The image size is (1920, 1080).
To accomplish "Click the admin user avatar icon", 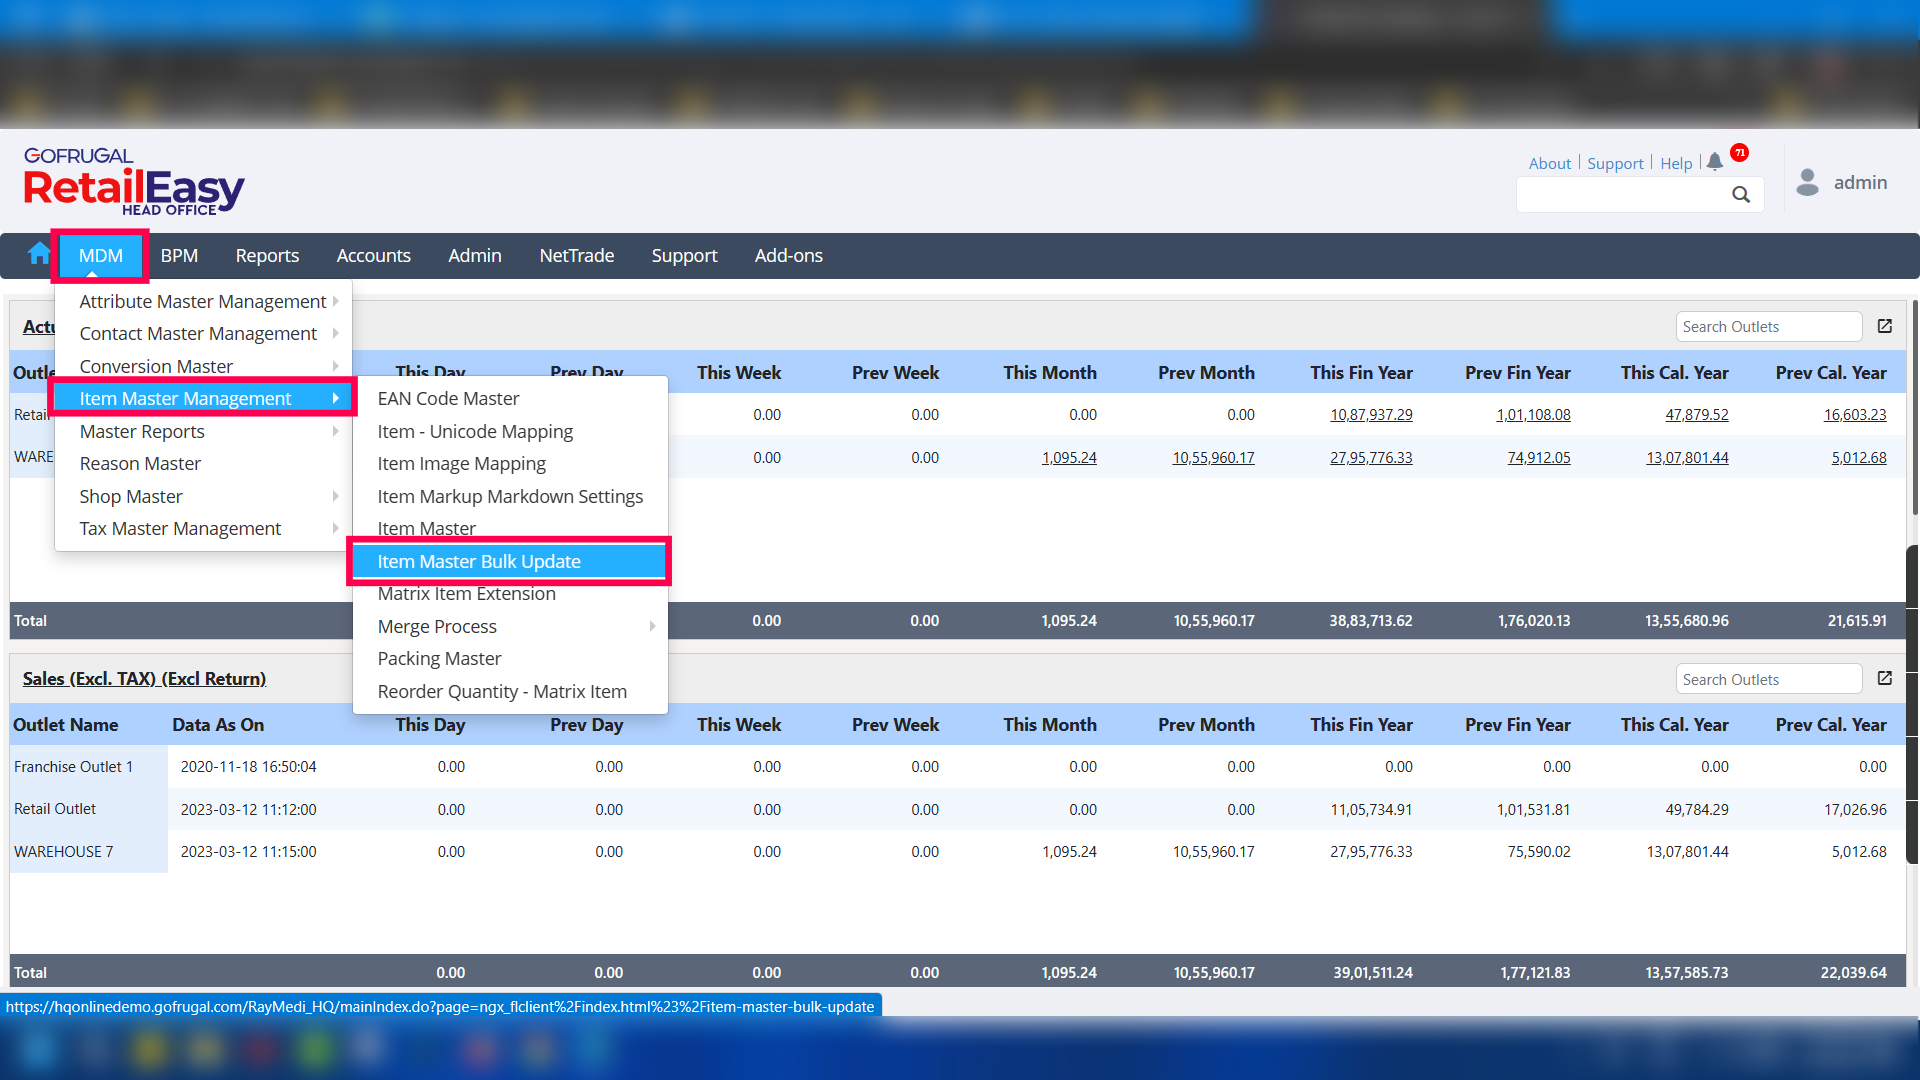I will click(1807, 182).
